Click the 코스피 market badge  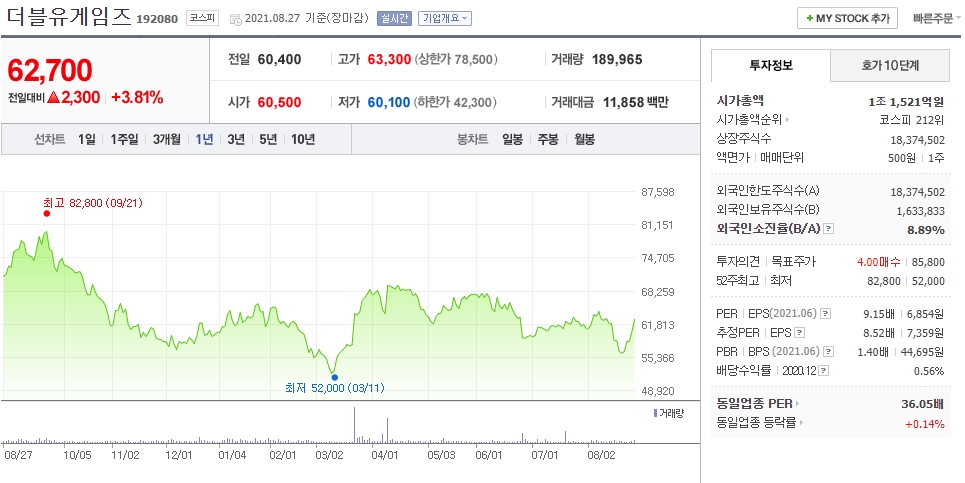coord(203,18)
